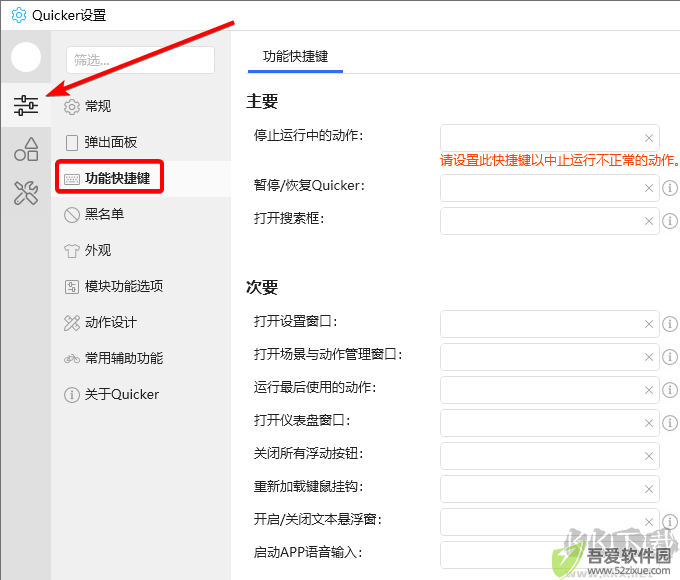Set hotkey field for 打开设置窗口
This screenshot has width=680, height=580.
coord(550,324)
